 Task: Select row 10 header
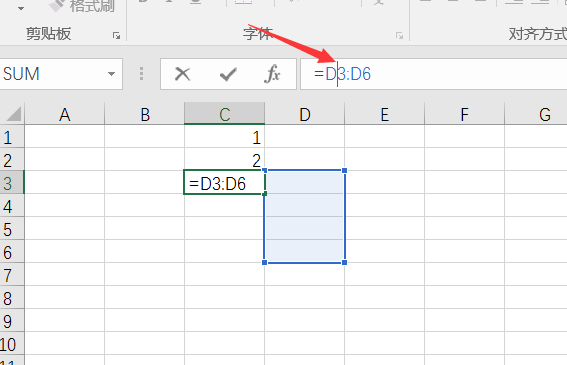12,344
